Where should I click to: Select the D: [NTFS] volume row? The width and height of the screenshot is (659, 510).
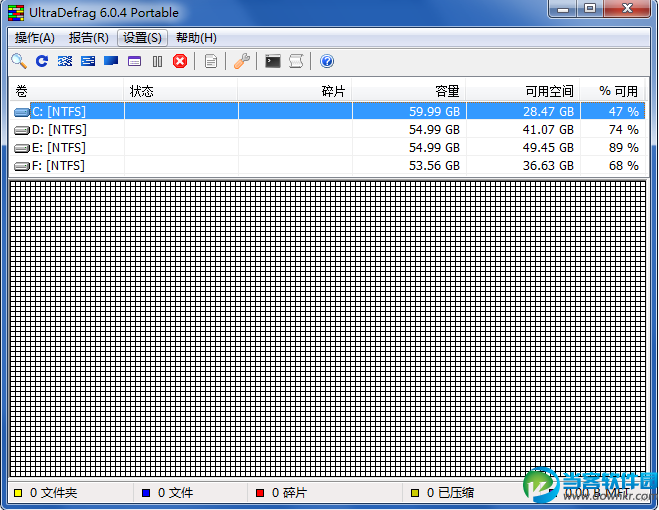click(x=327, y=129)
